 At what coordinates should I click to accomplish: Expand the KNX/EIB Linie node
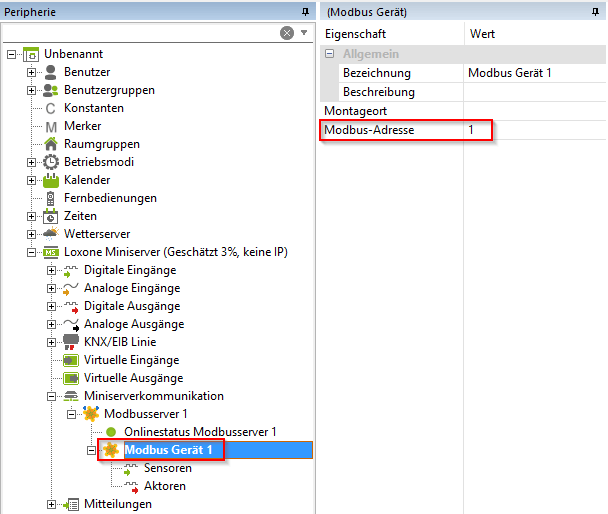point(51,342)
